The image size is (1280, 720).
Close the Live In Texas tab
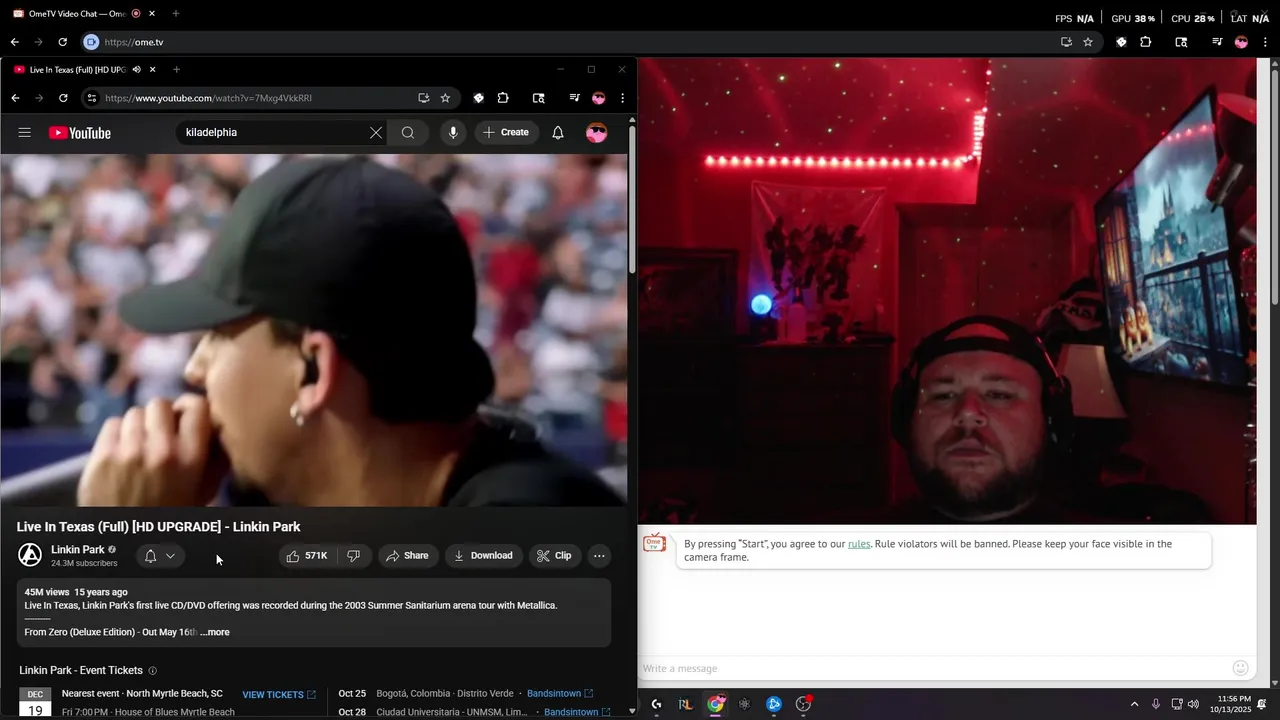tap(152, 70)
